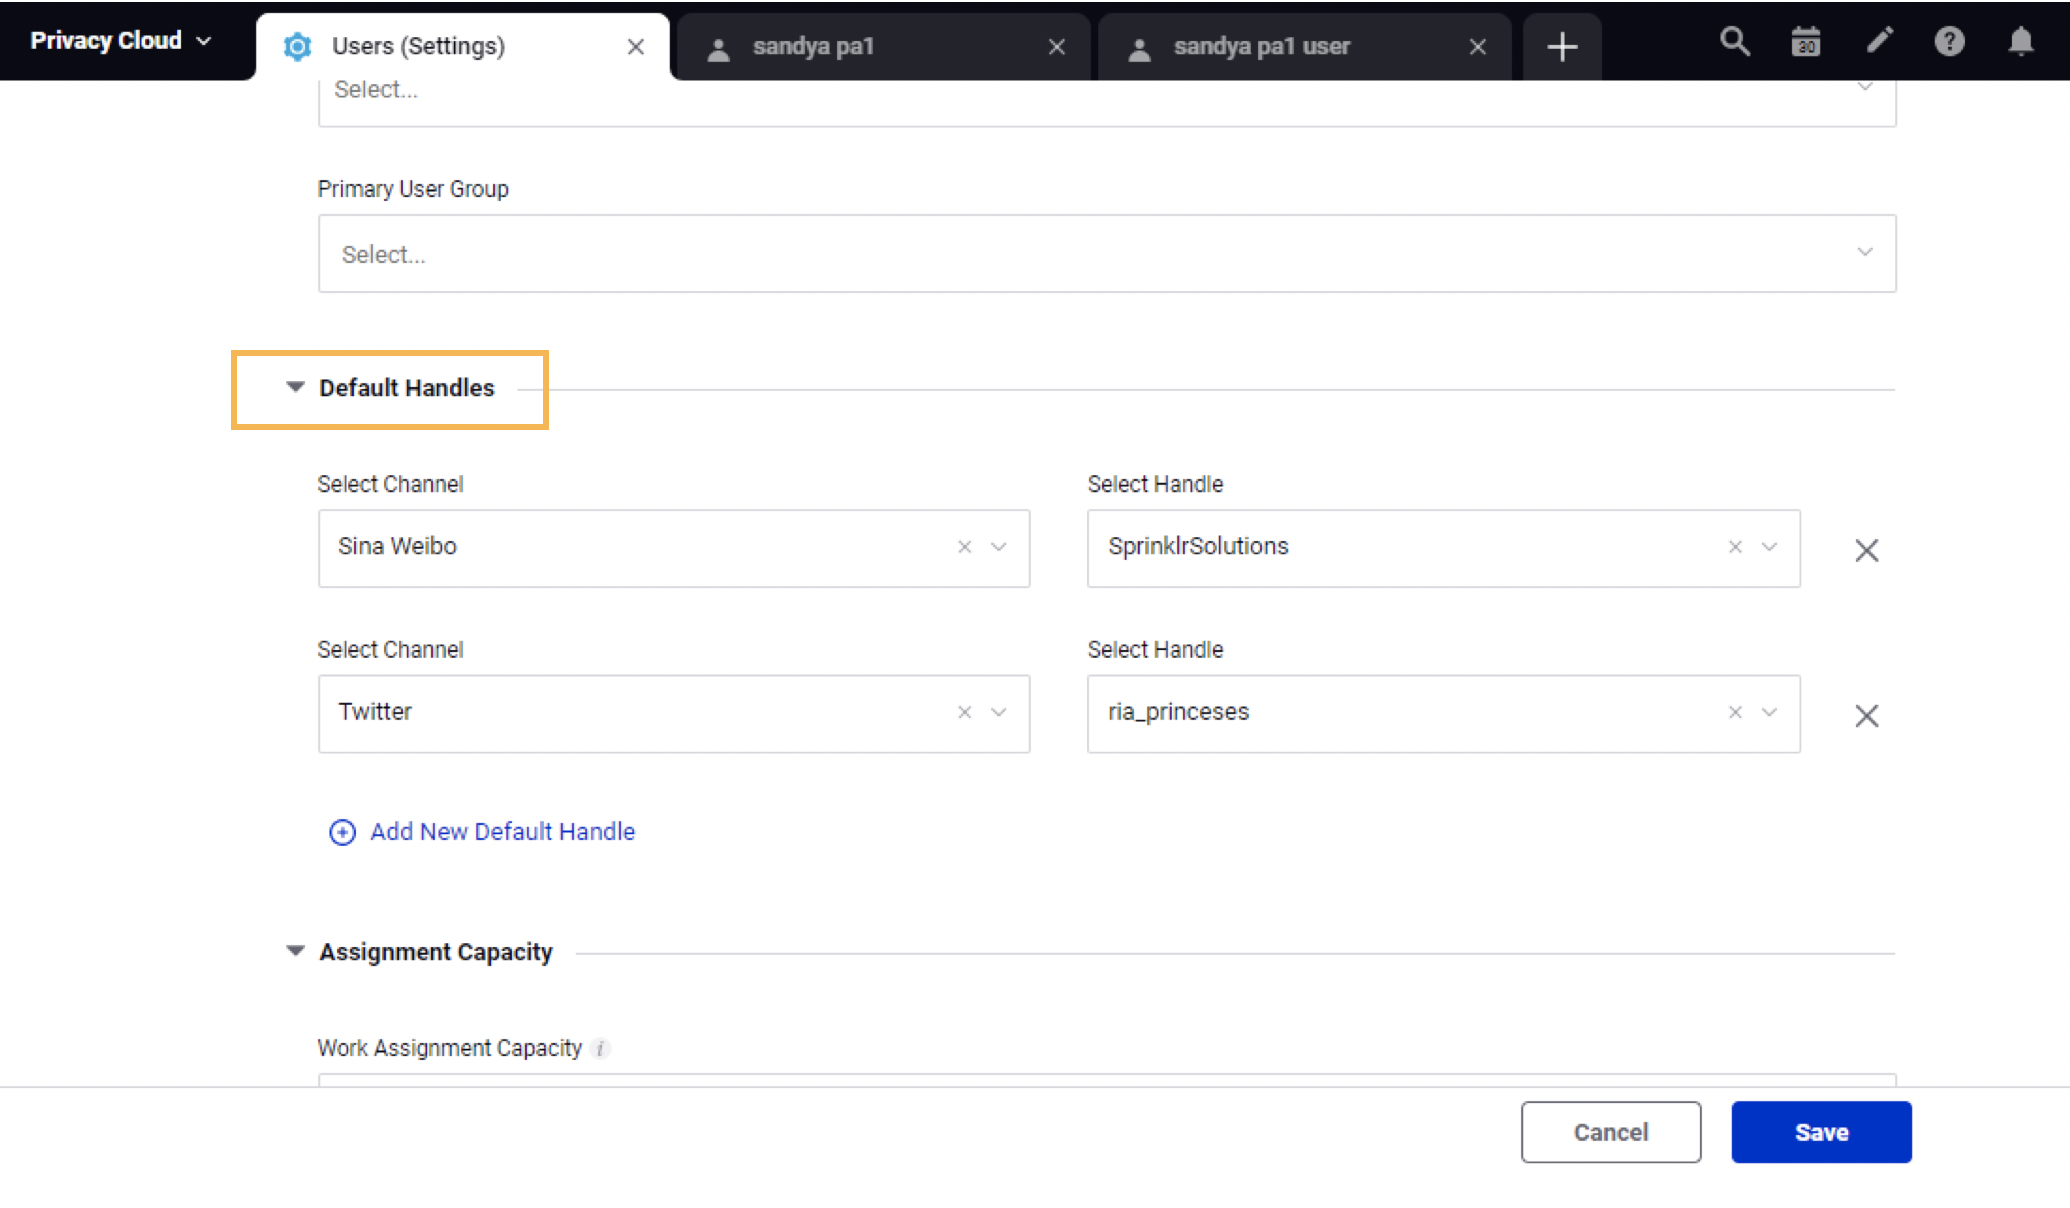Click the help question mark icon
This screenshot has height=1208, width=2070.
point(1949,40)
